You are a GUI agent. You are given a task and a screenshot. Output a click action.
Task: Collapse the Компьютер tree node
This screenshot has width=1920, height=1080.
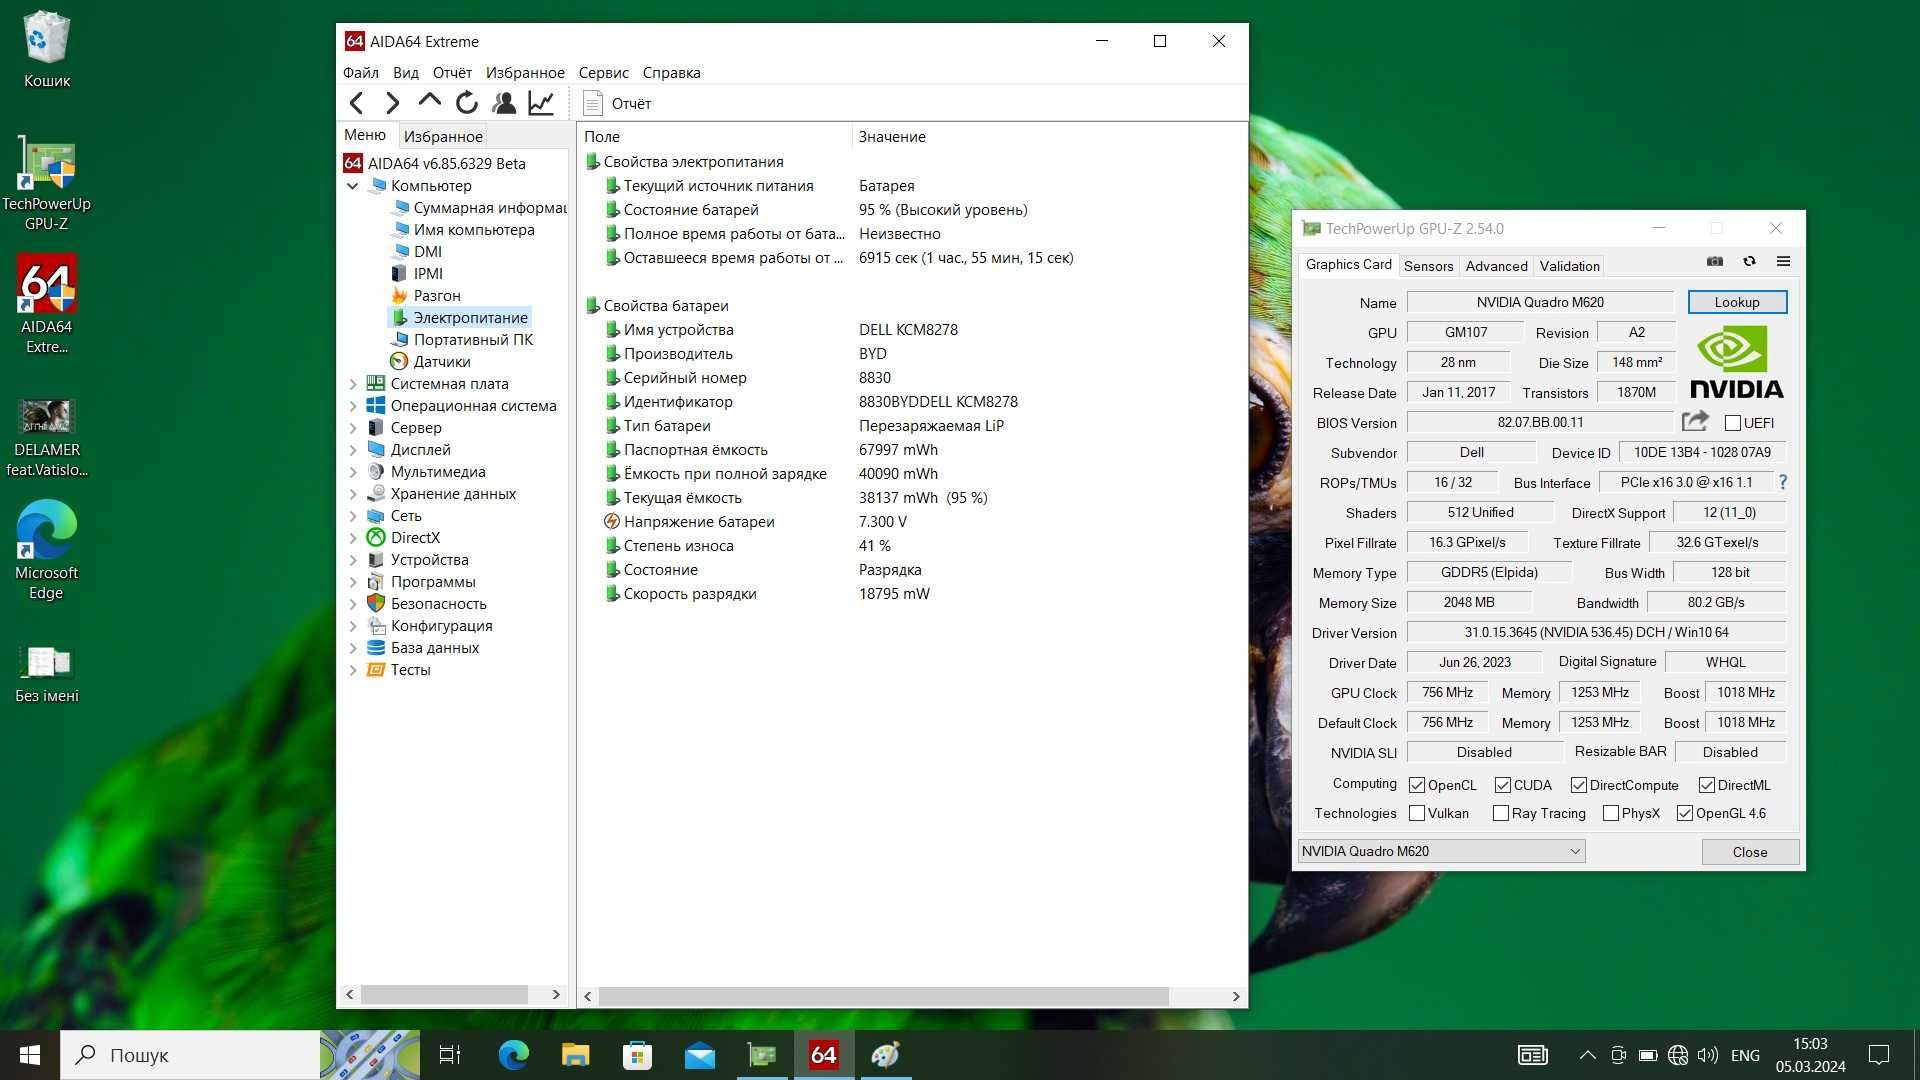(352, 186)
